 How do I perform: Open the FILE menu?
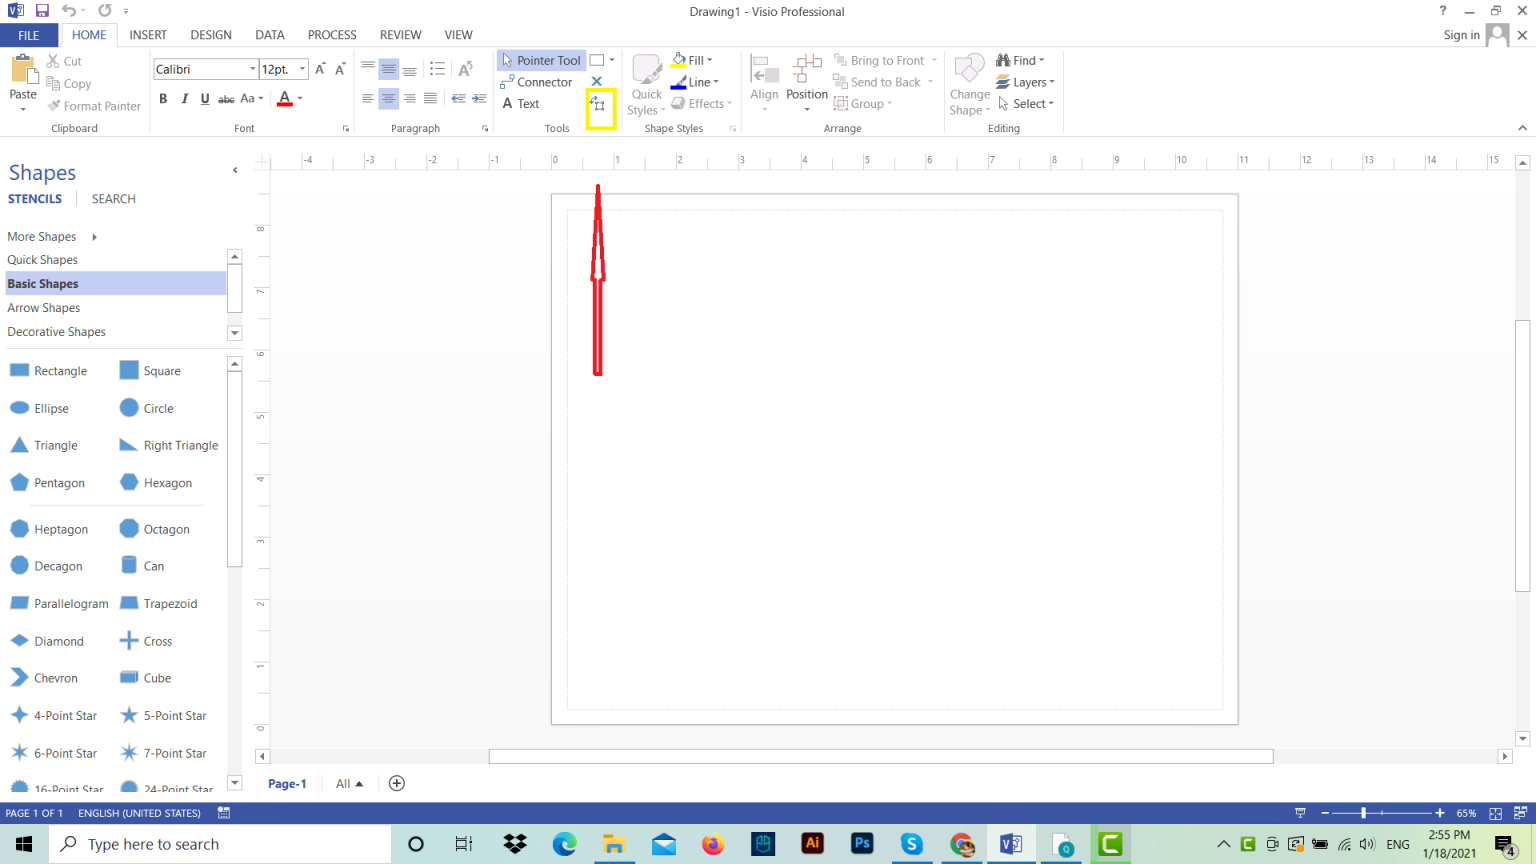(29, 35)
